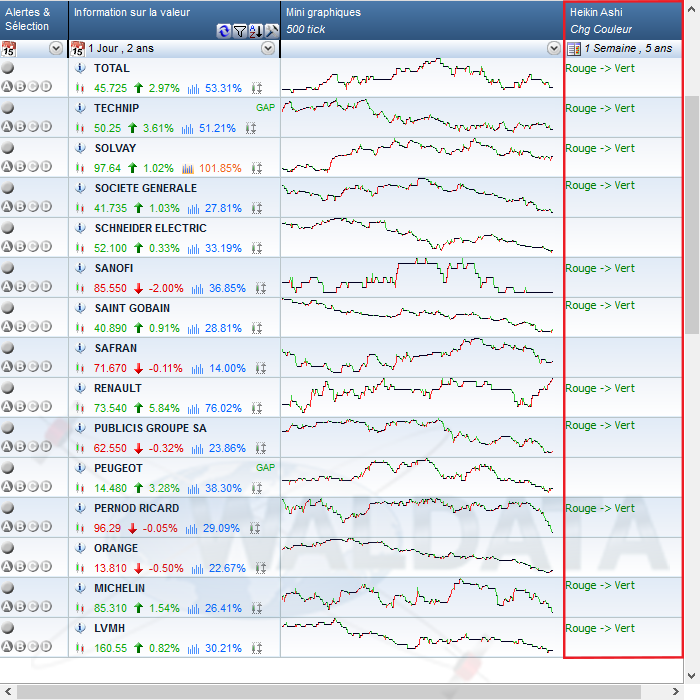Click the SOLVAY volume value 101.85%
The image size is (700, 700).
pyautogui.click(x=220, y=168)
